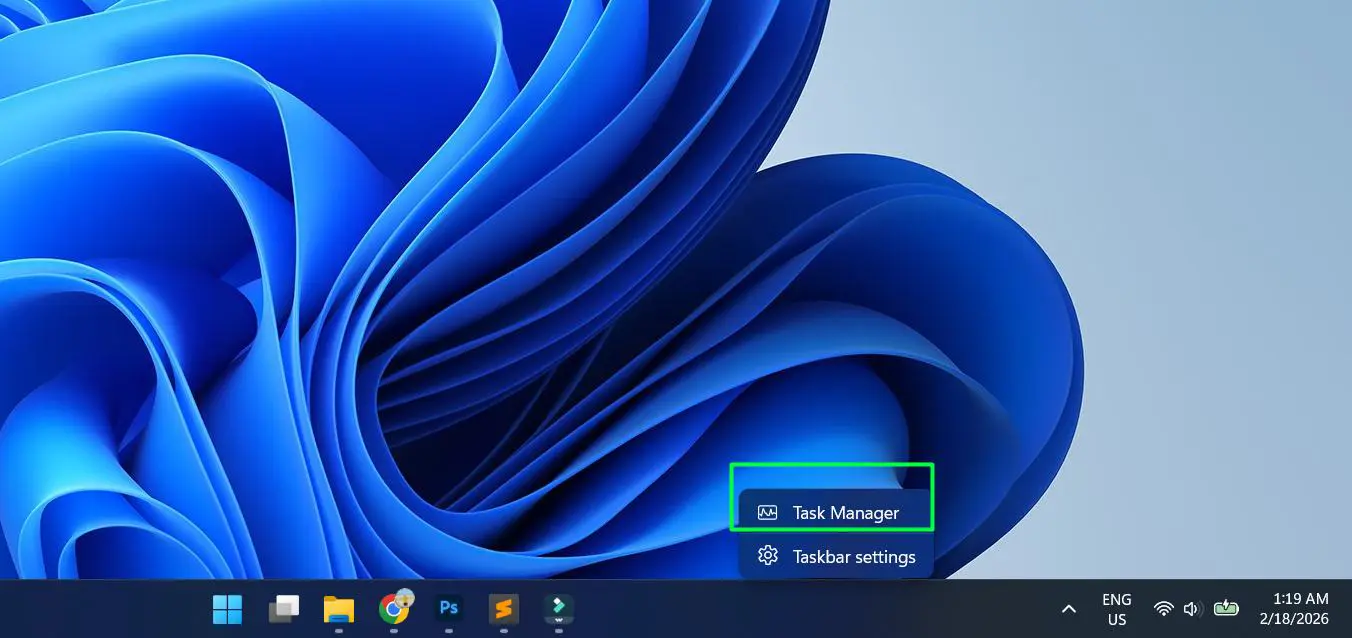This screenshot has width=1352, height=638.
Task: Click the gear icon beside Taskbar settings
Action: pyautogui.click(x=767, y=555)
